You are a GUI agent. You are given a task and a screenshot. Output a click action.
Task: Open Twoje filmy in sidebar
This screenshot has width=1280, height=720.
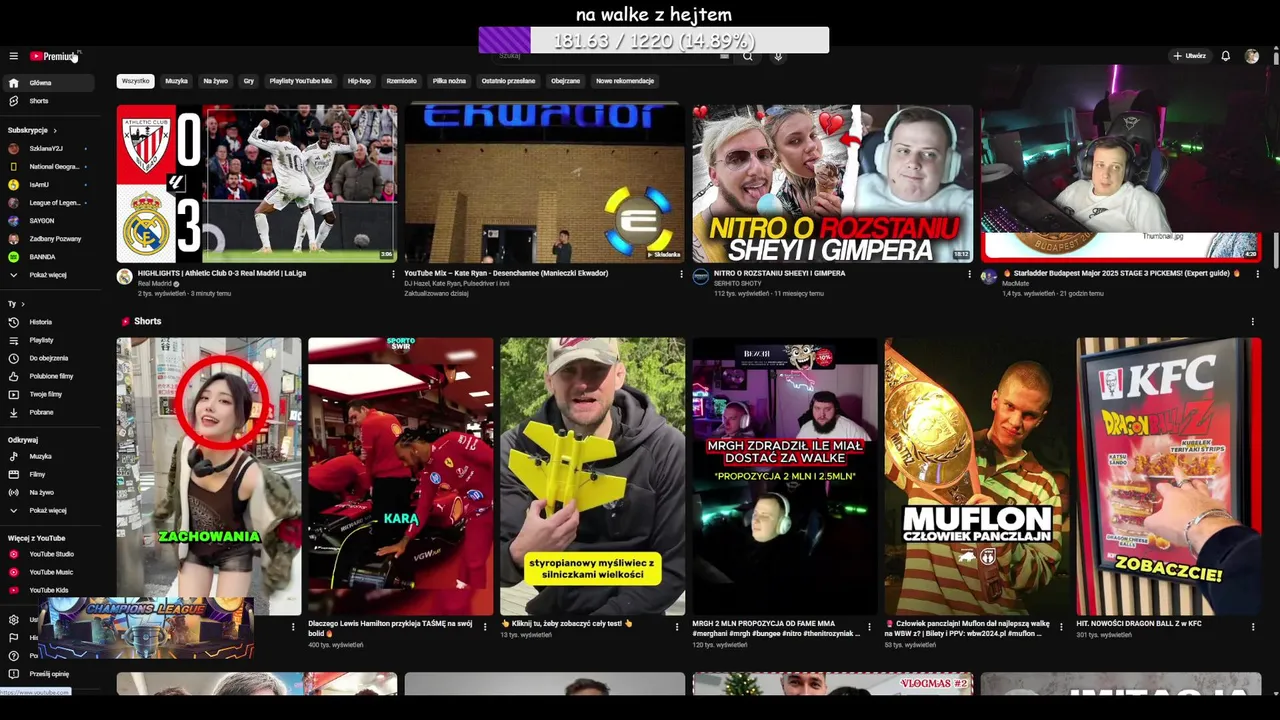point(50,394)
